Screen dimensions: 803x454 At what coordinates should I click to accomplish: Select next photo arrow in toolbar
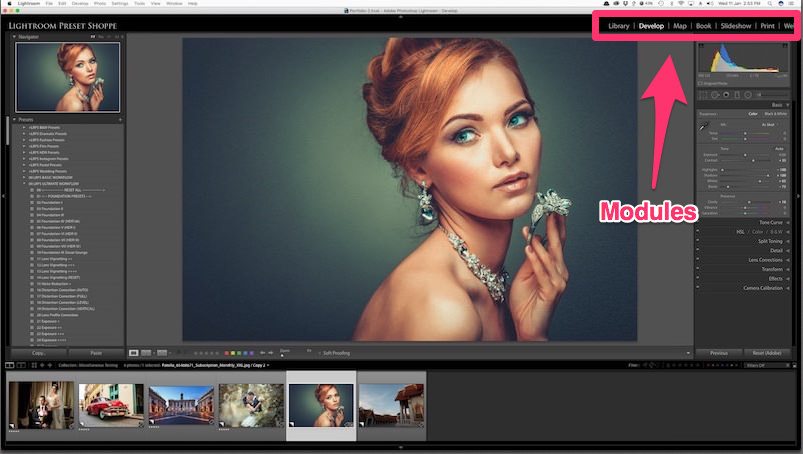coord(271,353)
